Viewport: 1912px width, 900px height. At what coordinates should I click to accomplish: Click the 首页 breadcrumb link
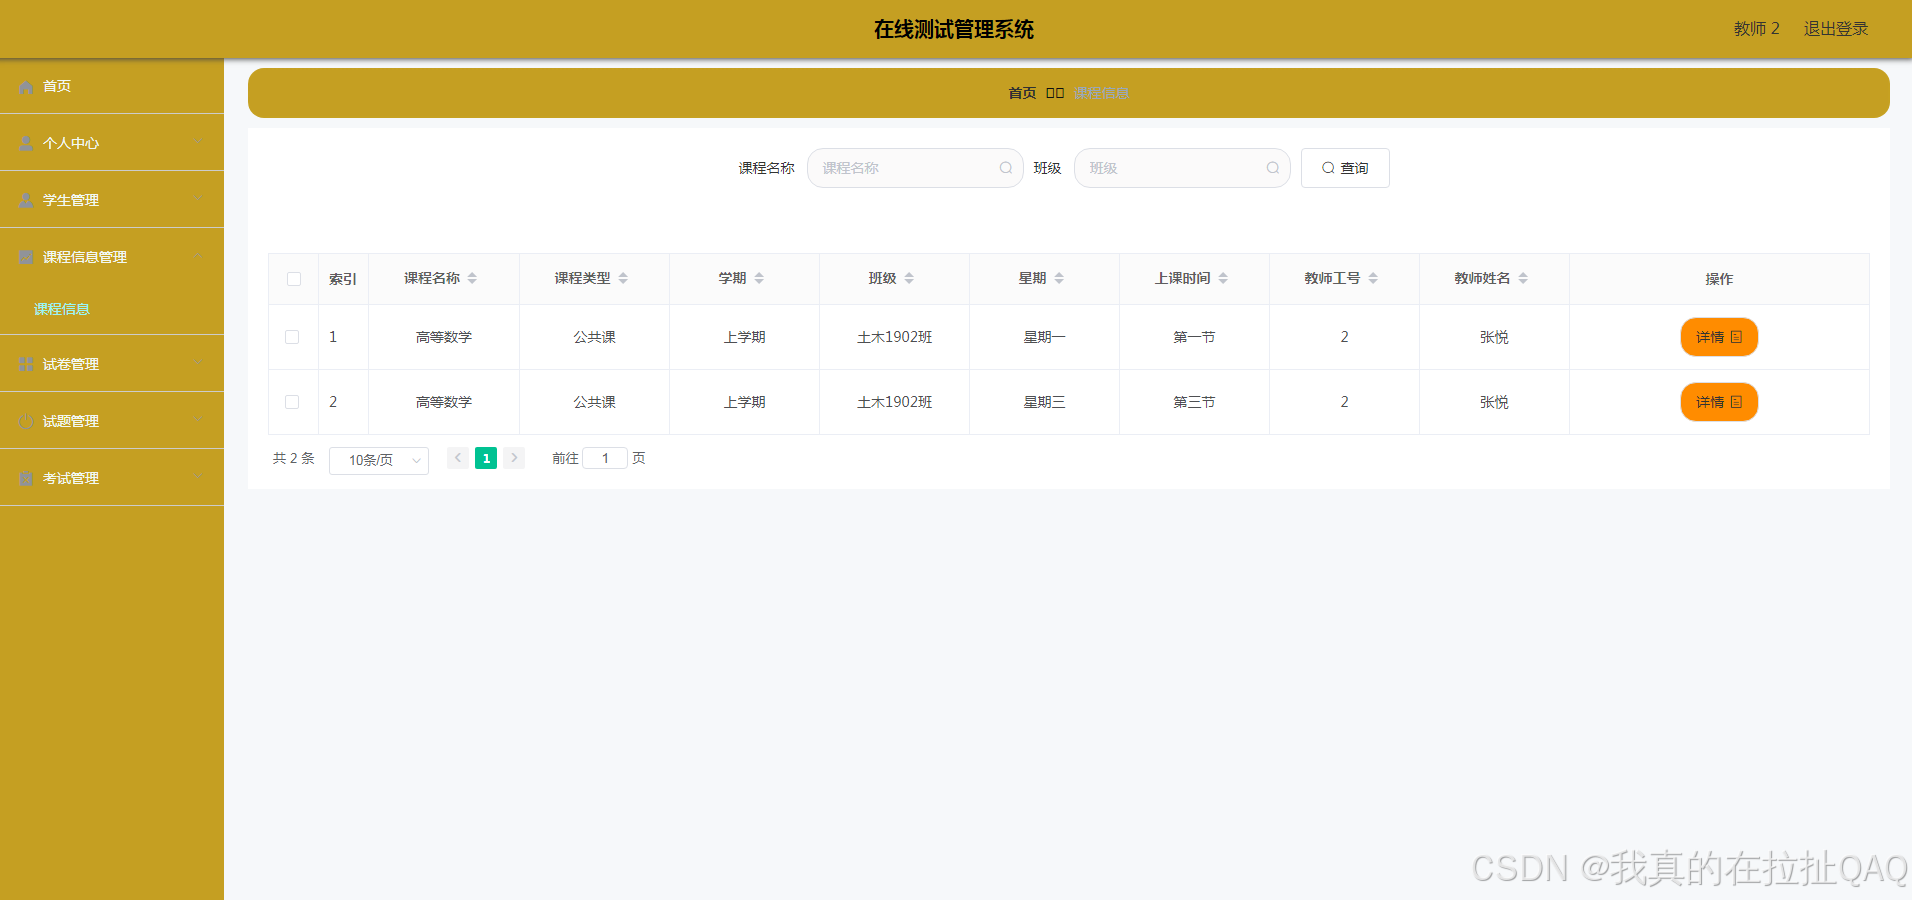(x=1022, y=92)
